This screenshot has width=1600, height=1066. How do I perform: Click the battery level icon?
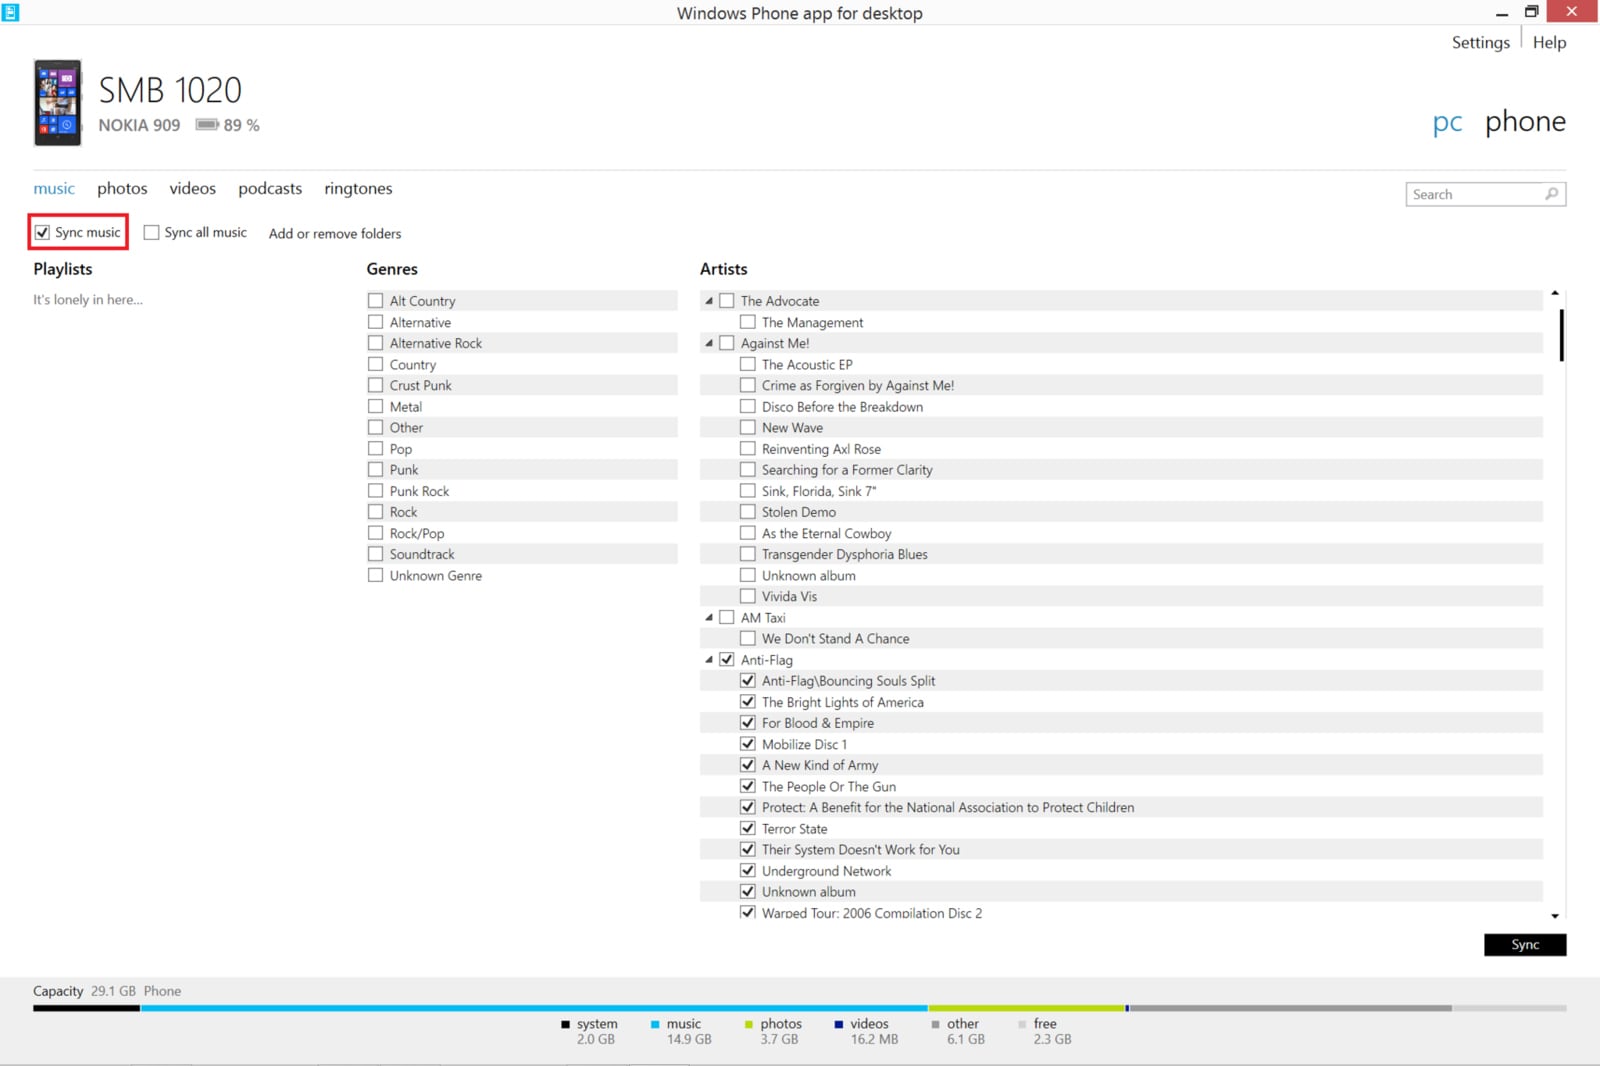point(207,125)
